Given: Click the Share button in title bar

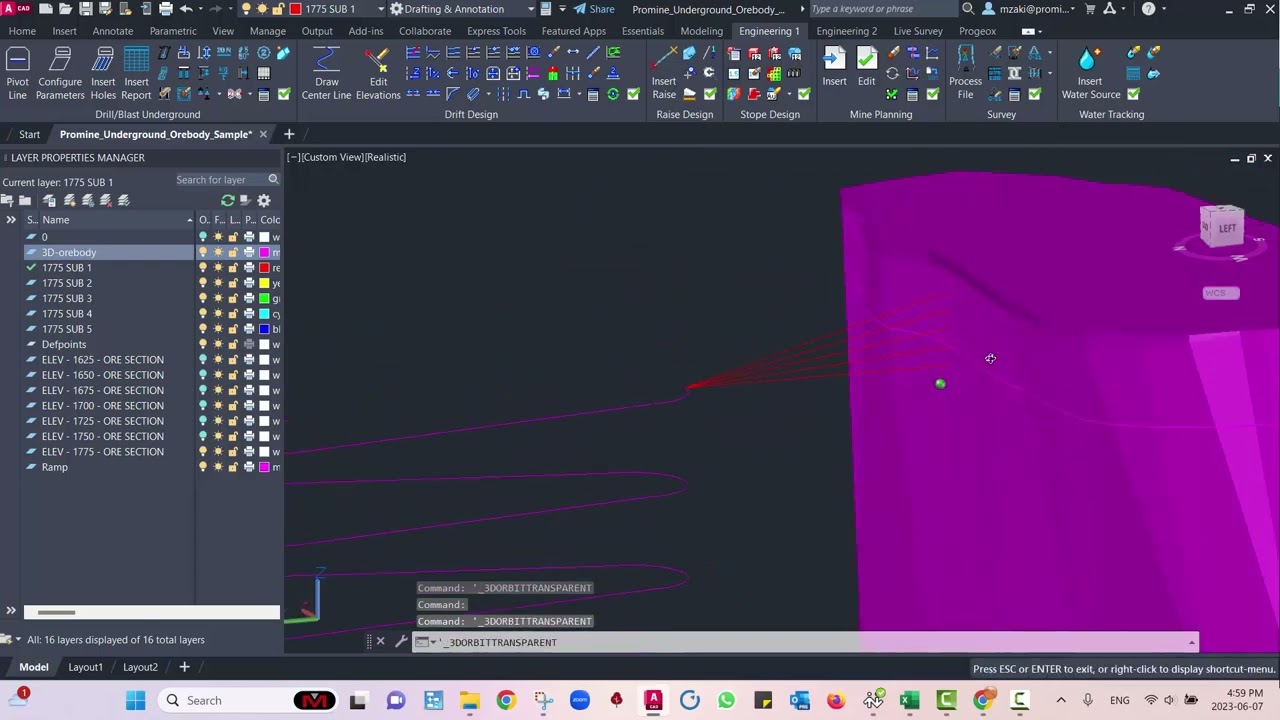Looking at the screenshot, I should pyautogui.click(x=594, y=9).
